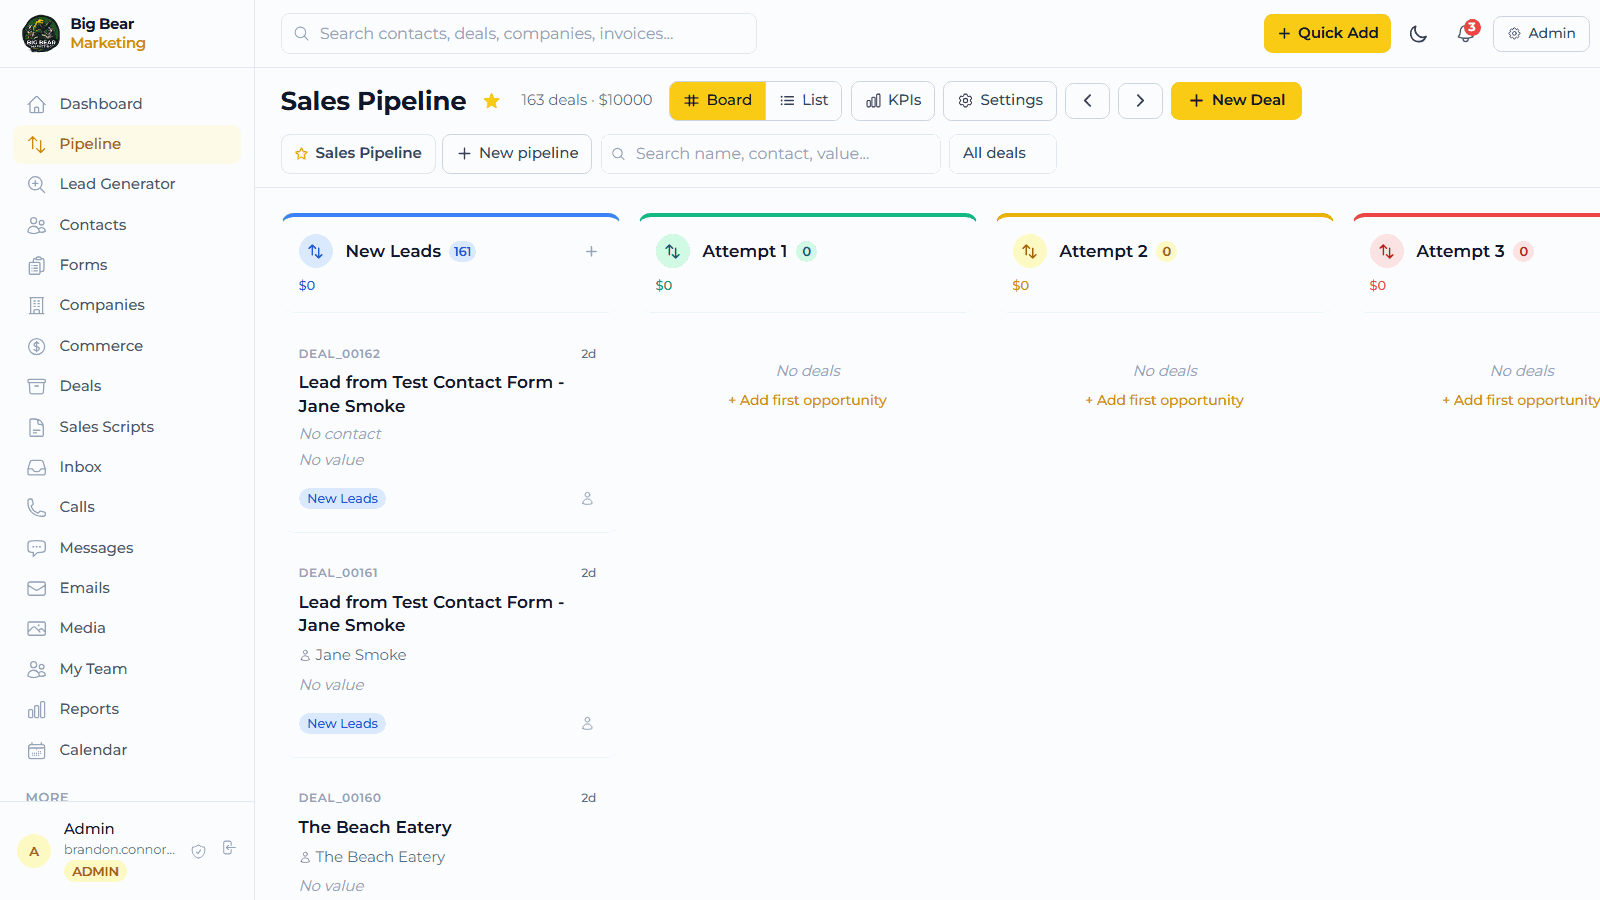
Task: Click the Messages chat bubble icon
Action: click(37, 548)
